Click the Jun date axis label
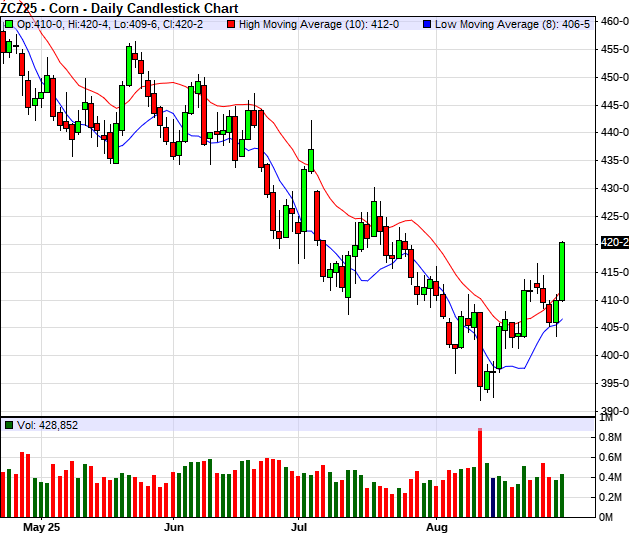 coord(174,525)
